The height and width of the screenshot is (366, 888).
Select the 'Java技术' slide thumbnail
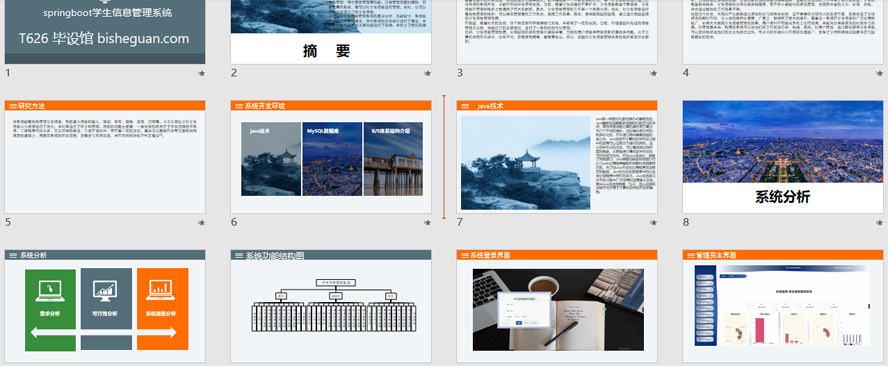pyautogui.click(x=557, y=157)
